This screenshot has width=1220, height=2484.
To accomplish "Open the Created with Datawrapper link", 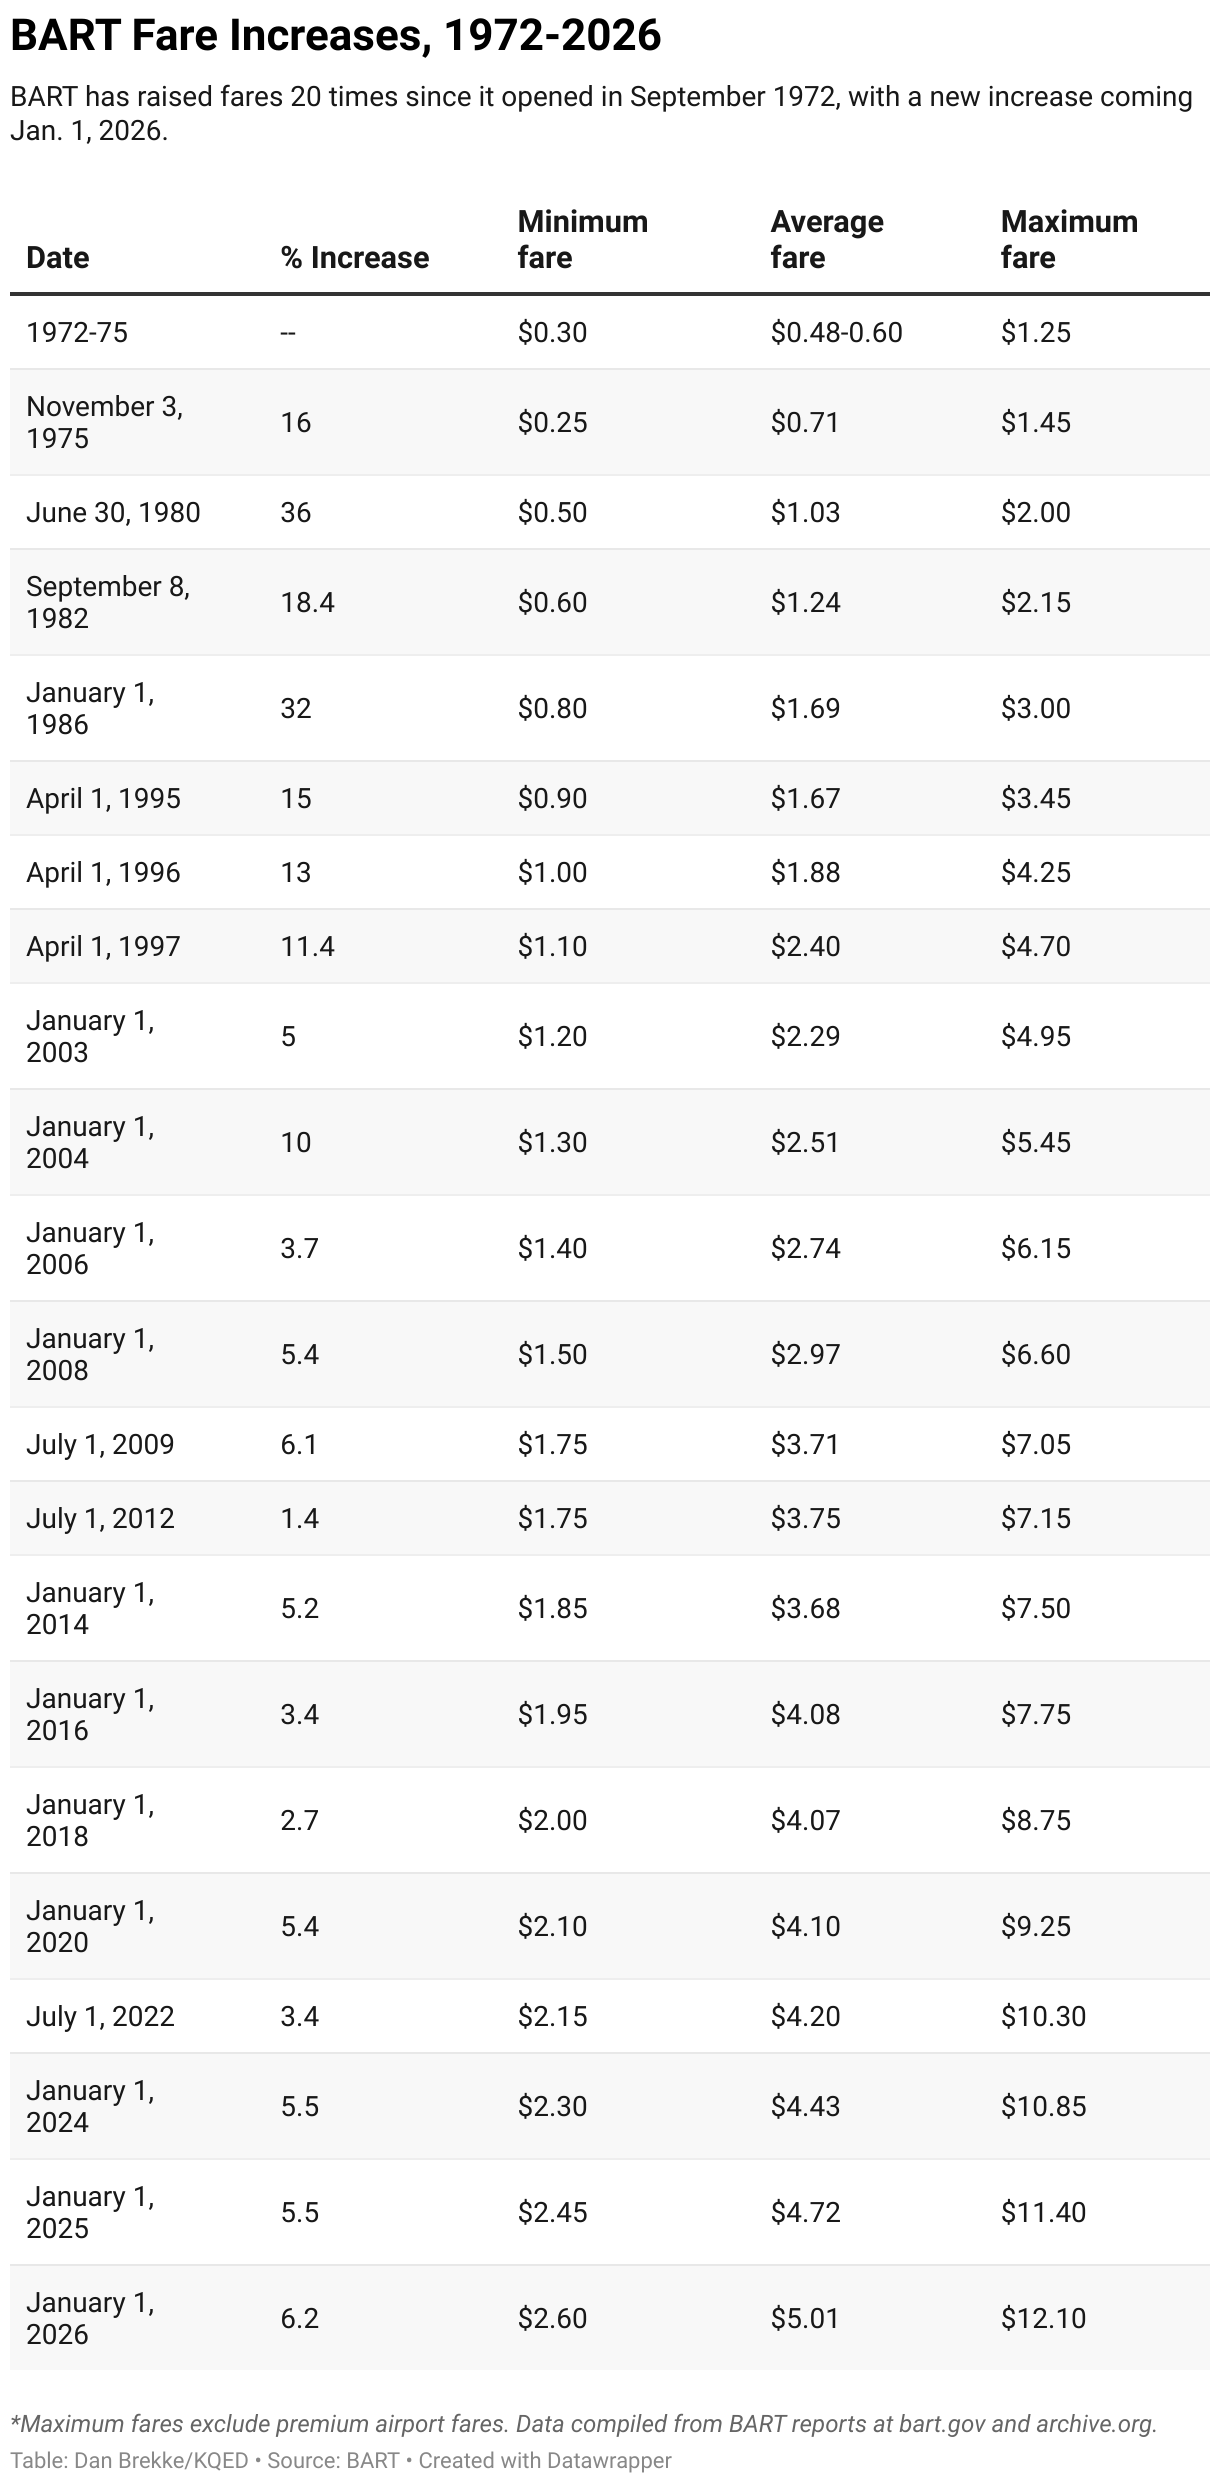I will pyautogui.click(x=545, y=2460).
